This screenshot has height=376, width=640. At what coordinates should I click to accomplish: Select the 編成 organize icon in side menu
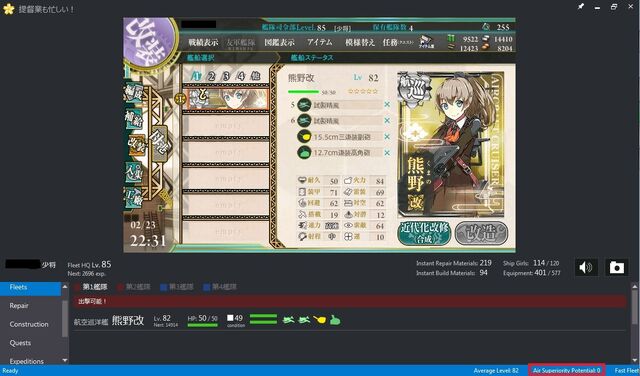133,92
